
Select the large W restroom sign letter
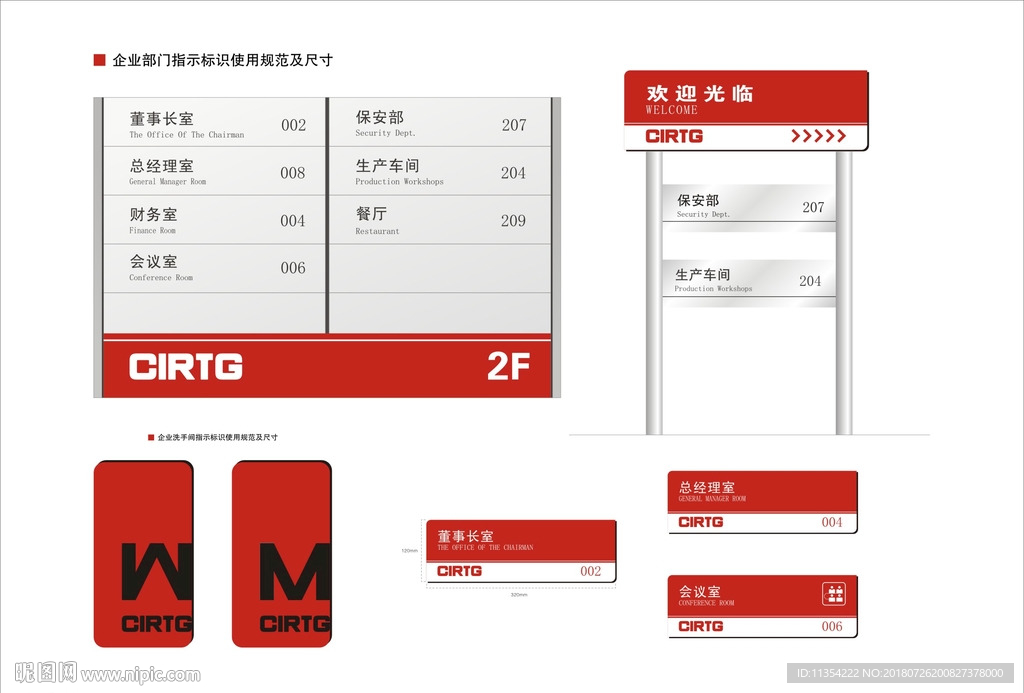[x=157, y=572]
